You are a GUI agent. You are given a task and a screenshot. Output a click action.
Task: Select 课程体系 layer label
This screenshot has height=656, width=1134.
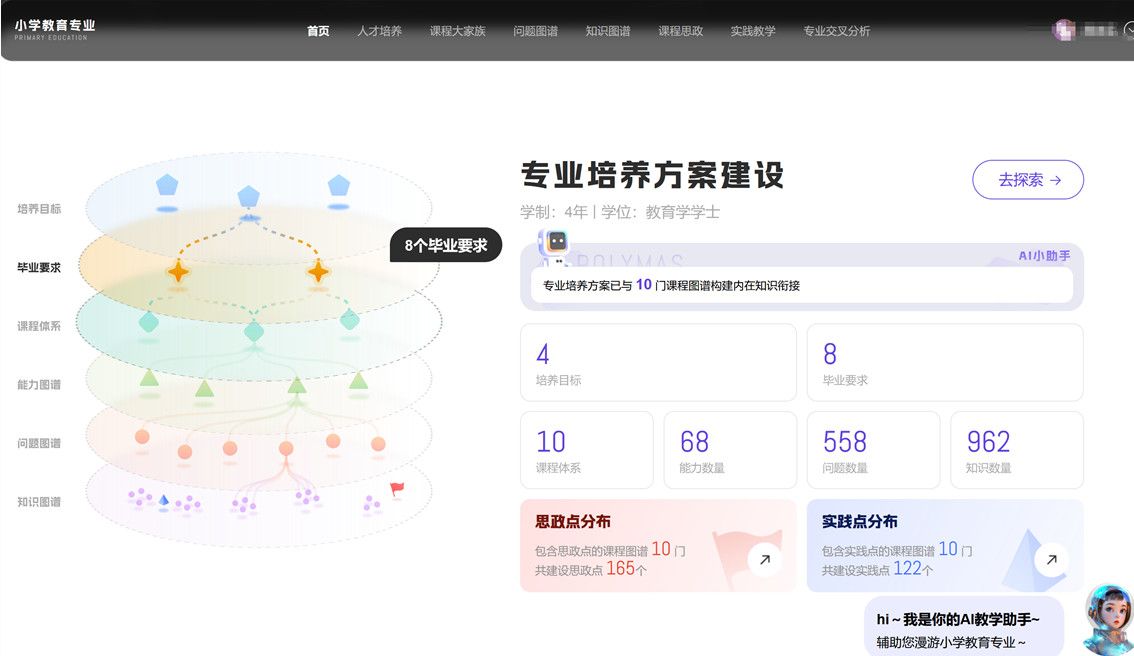pos(39,326)
